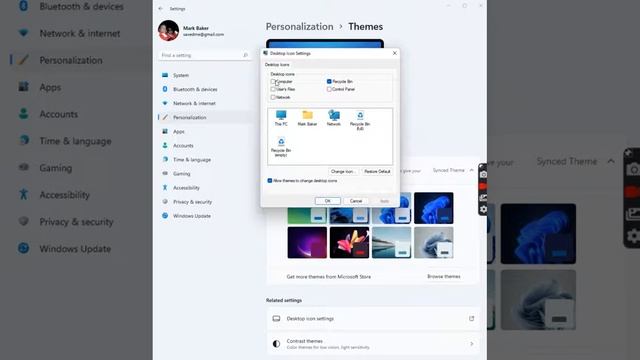Go back using the Settings back arrow

coord(161,9)
